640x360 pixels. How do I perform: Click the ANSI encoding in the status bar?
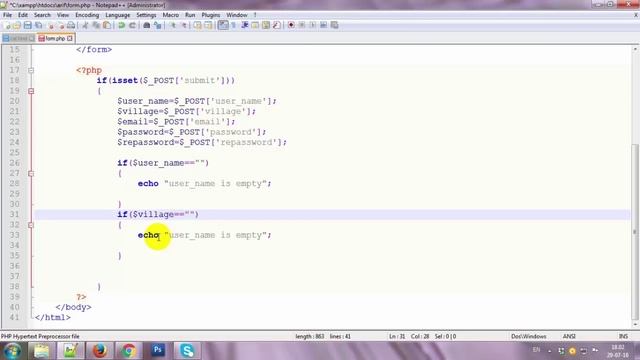tap(569, 337)
